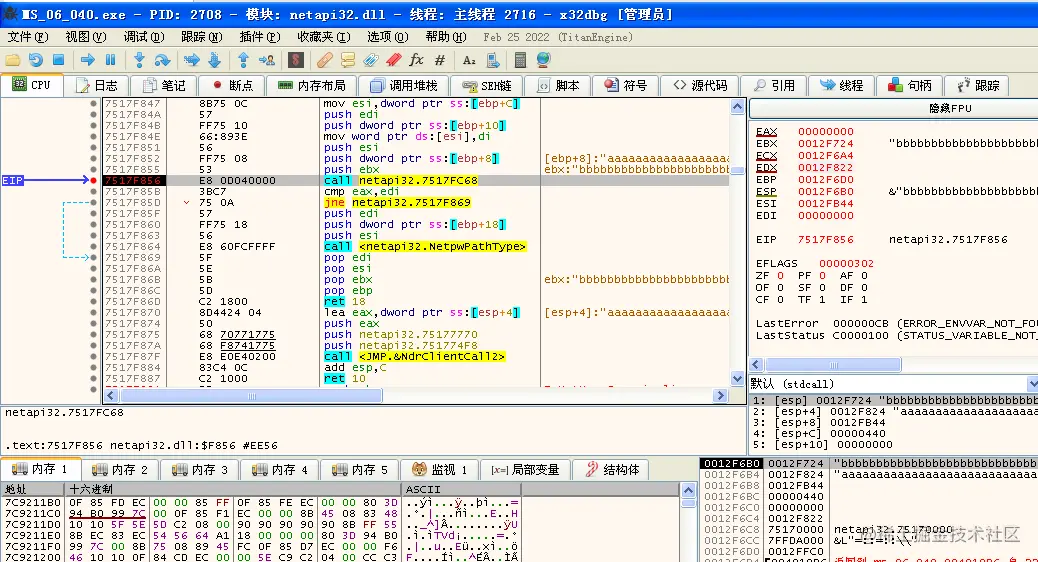Viewport: 1038px width, 562px height.
Task: Toggle breakpoint dot at address 7517F864
Action: pyautogui.click(x=93, y=246)
